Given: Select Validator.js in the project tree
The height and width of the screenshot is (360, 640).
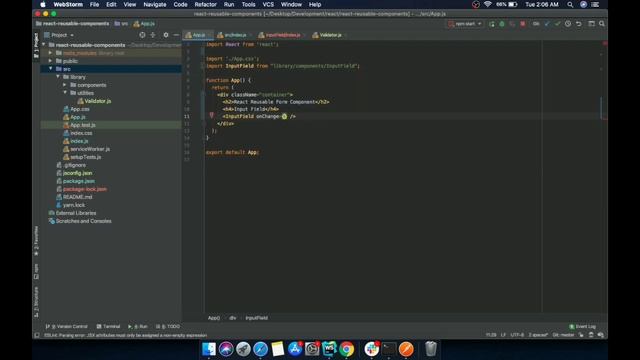Looking at the screenshot, I should 94,101.
